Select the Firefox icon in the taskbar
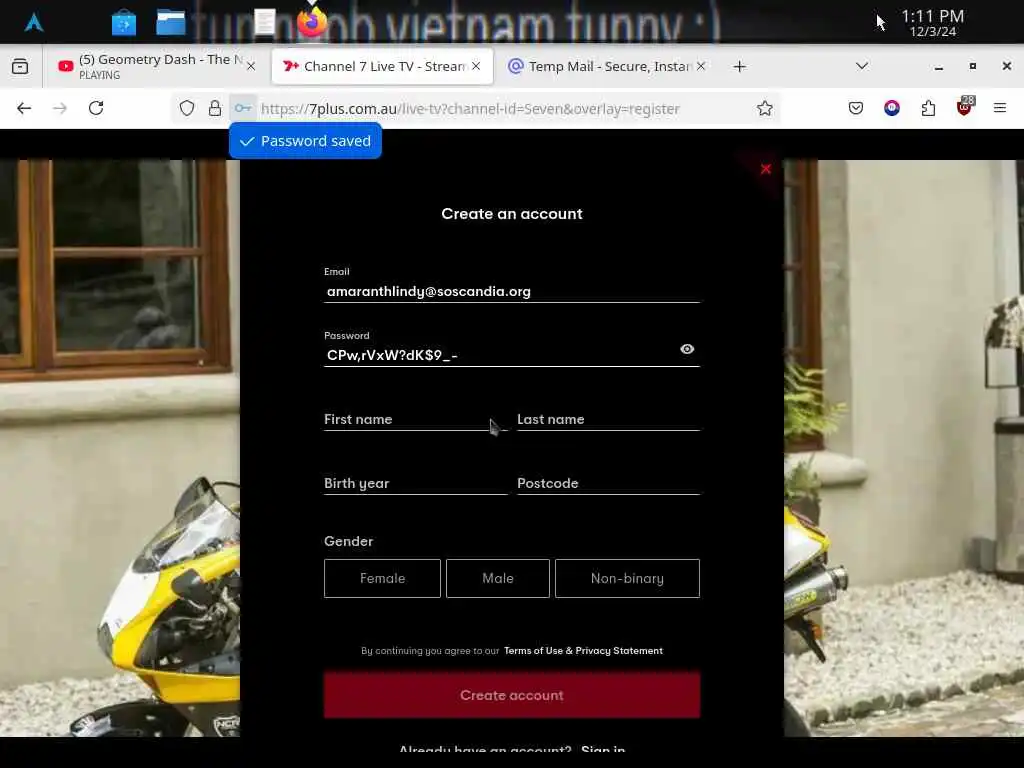Screen dimensions: 1024x768 [x=312, y=22]
